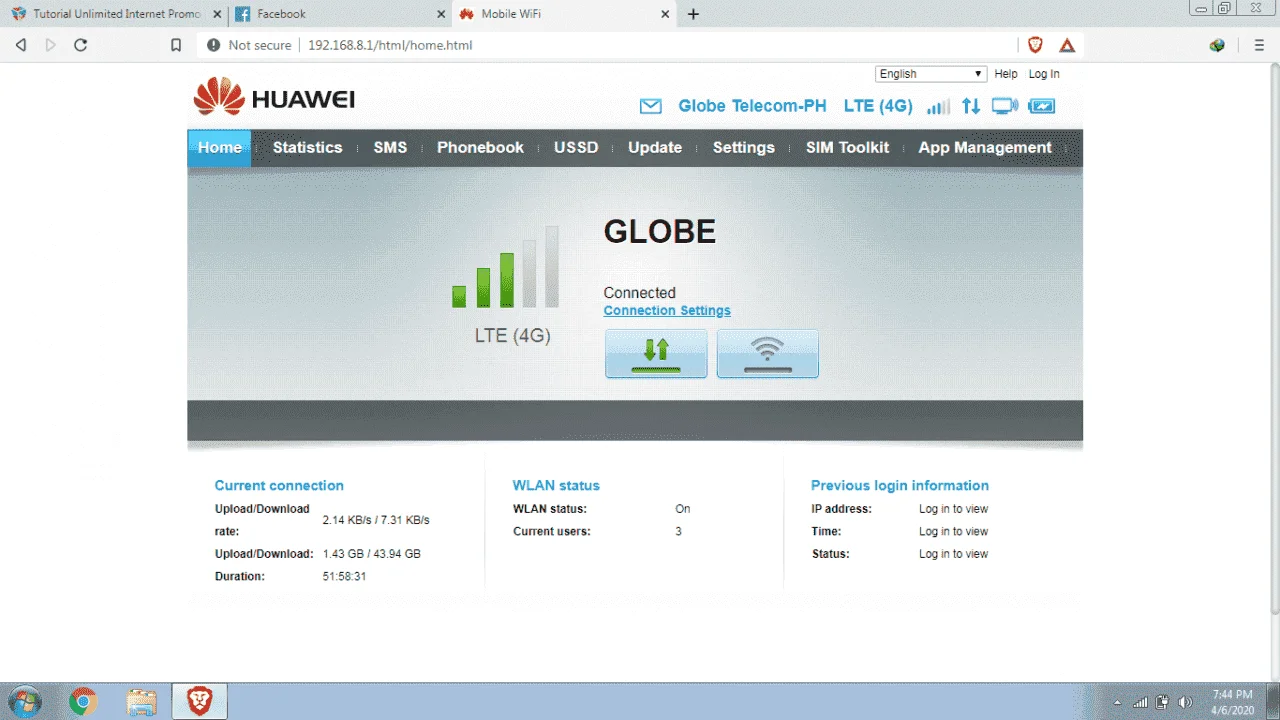Click the duration value 51:58:31
Screen dimensions: 1280x720
point(344,577)
